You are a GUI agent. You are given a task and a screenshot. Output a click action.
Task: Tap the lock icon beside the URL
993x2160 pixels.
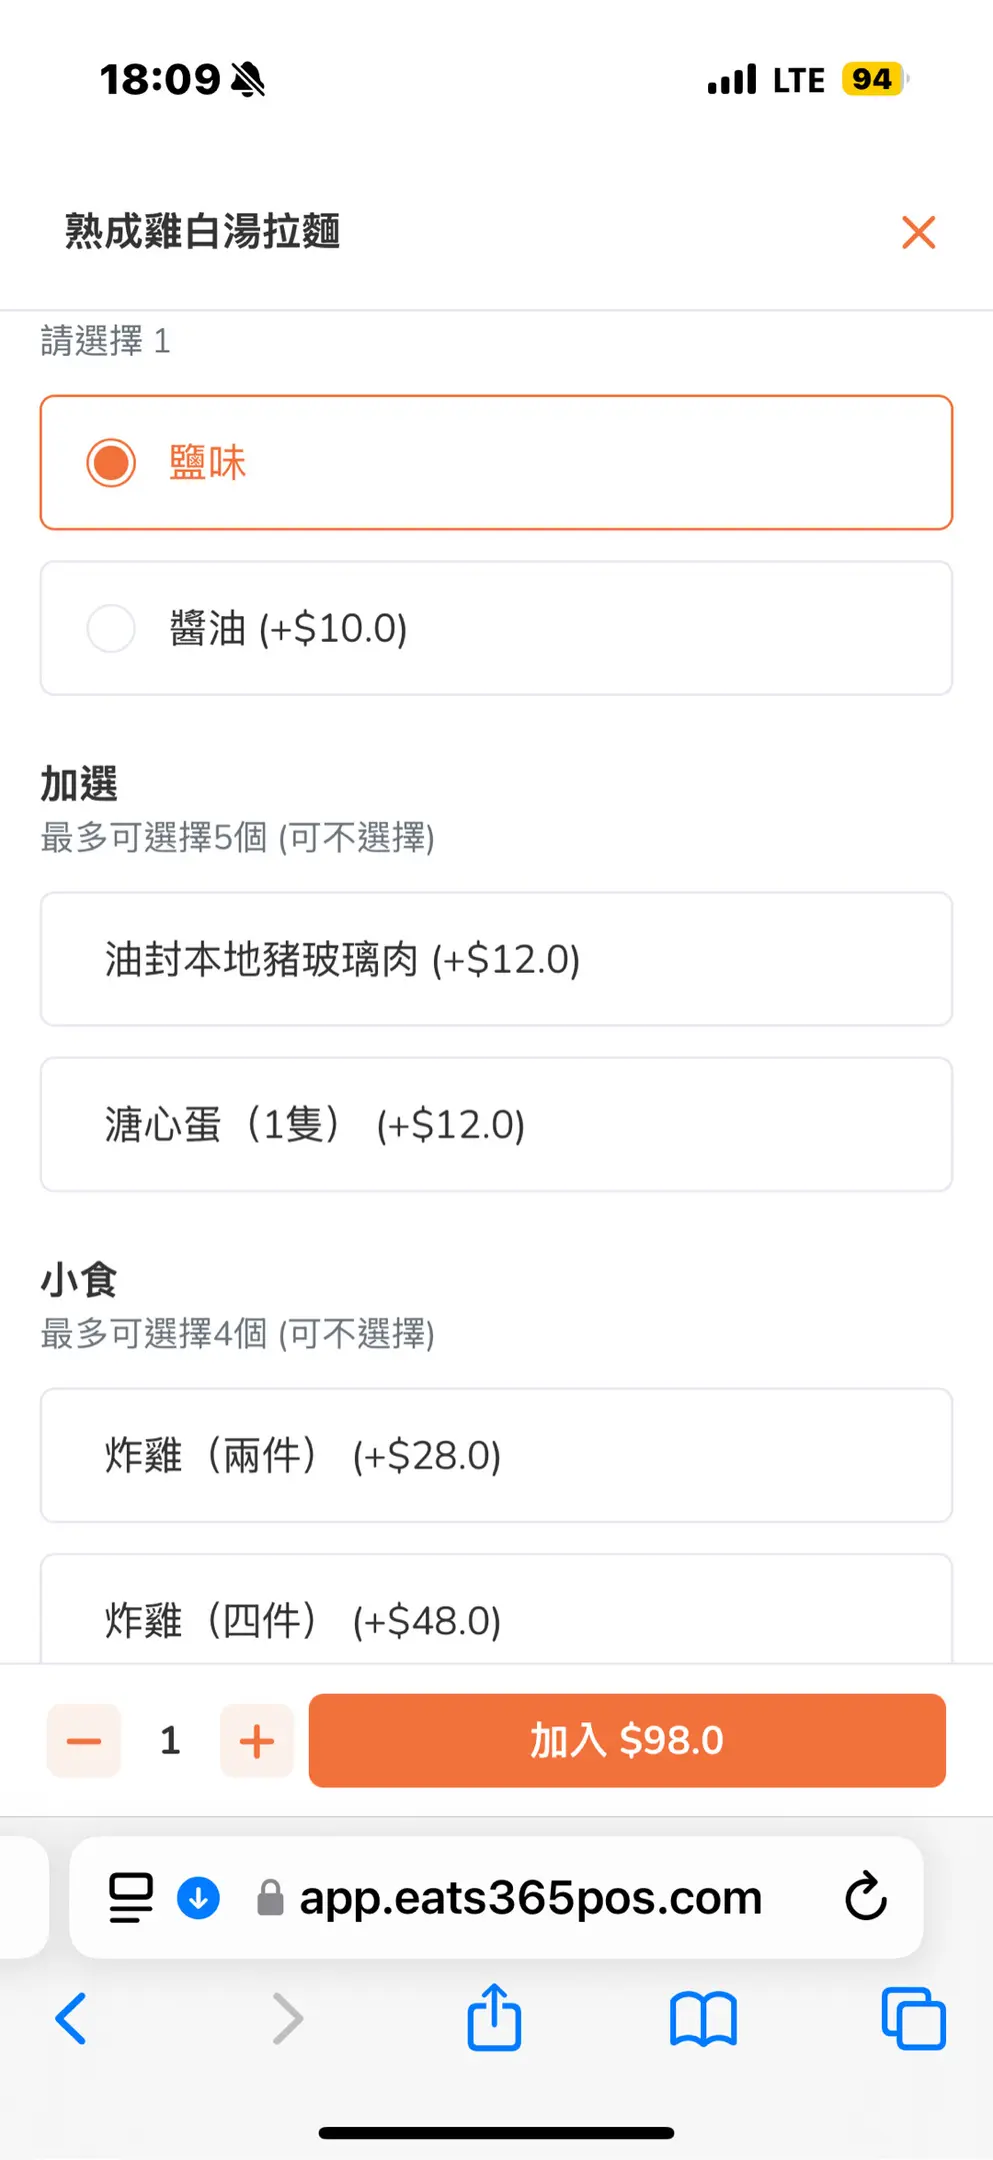270,1897
